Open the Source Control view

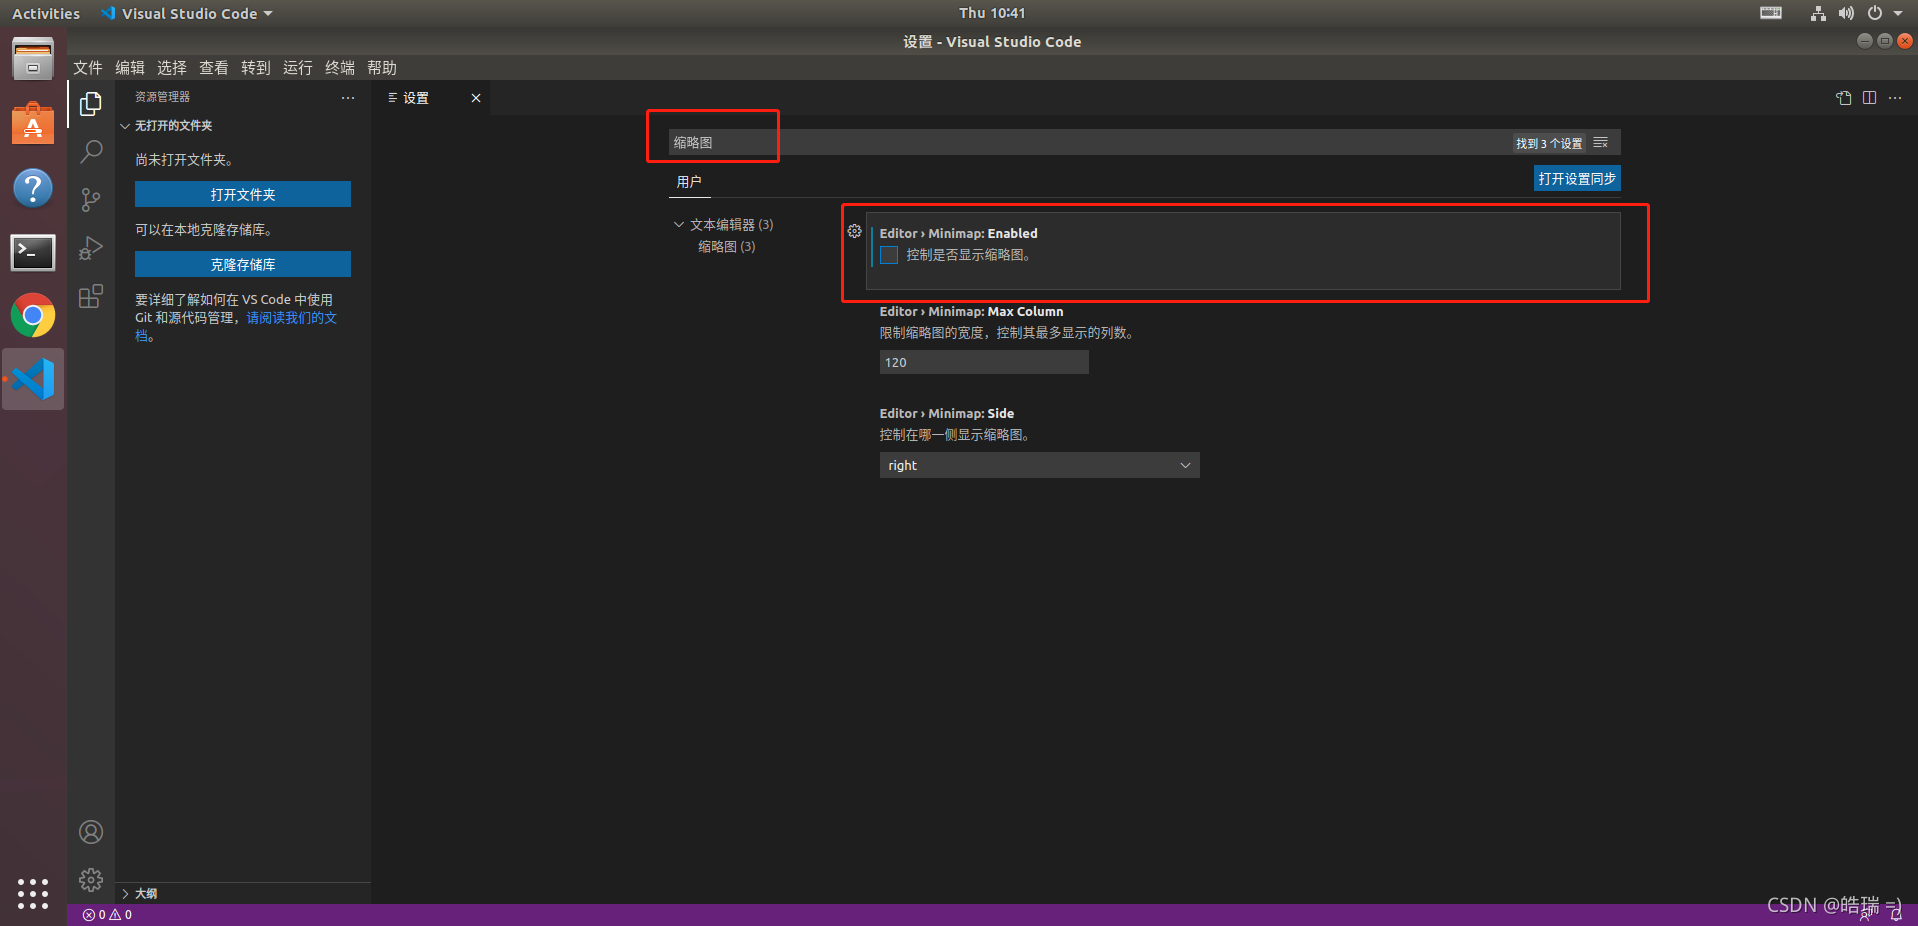(x=91, y=200)
